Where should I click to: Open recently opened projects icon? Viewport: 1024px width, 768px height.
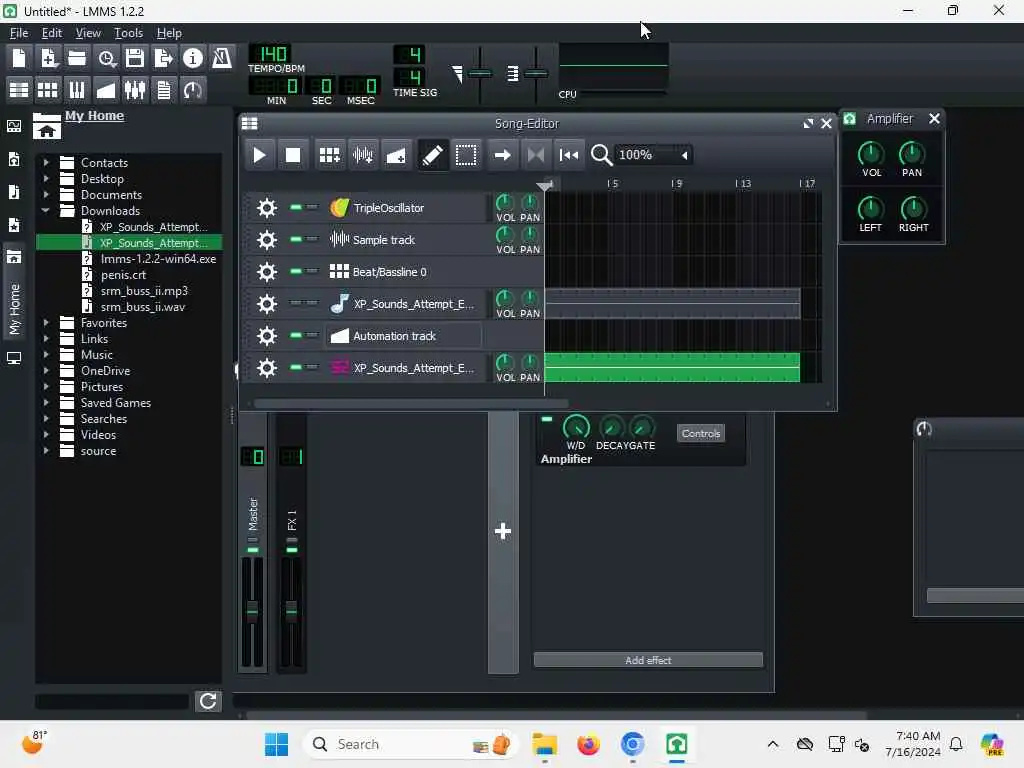pos(106,58)
